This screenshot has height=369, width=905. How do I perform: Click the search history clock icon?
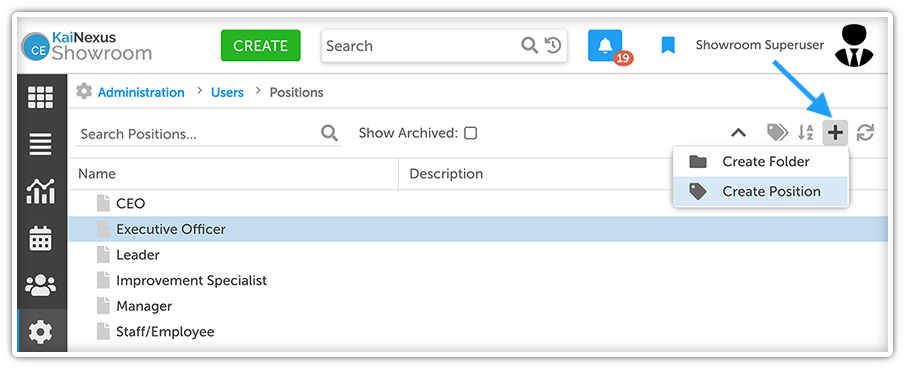click(x=553, y=45)
